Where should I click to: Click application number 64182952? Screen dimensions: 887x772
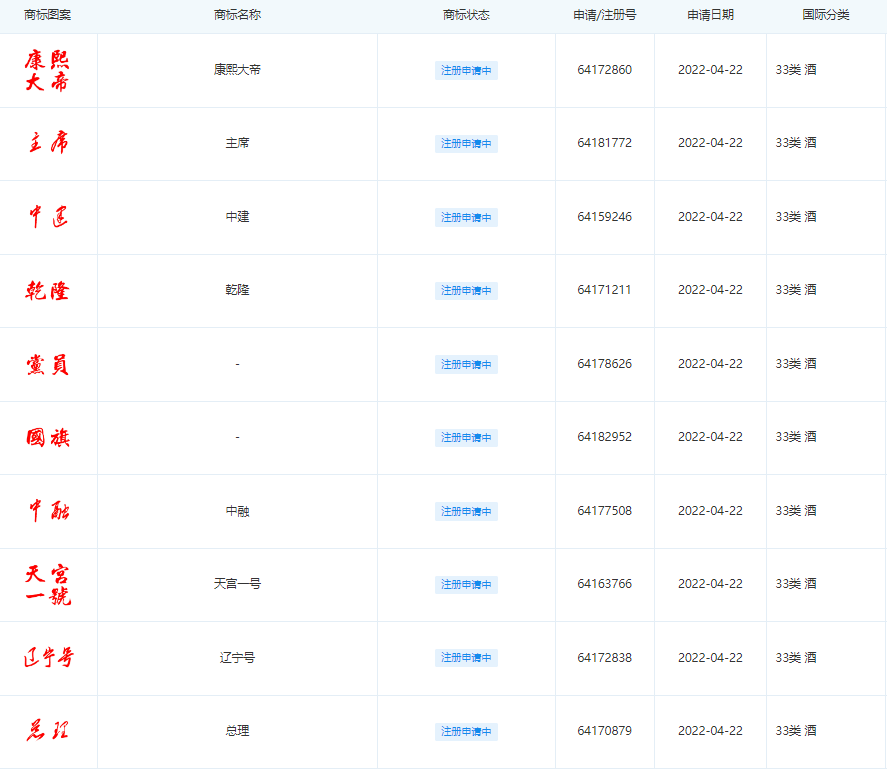[605, 437]
